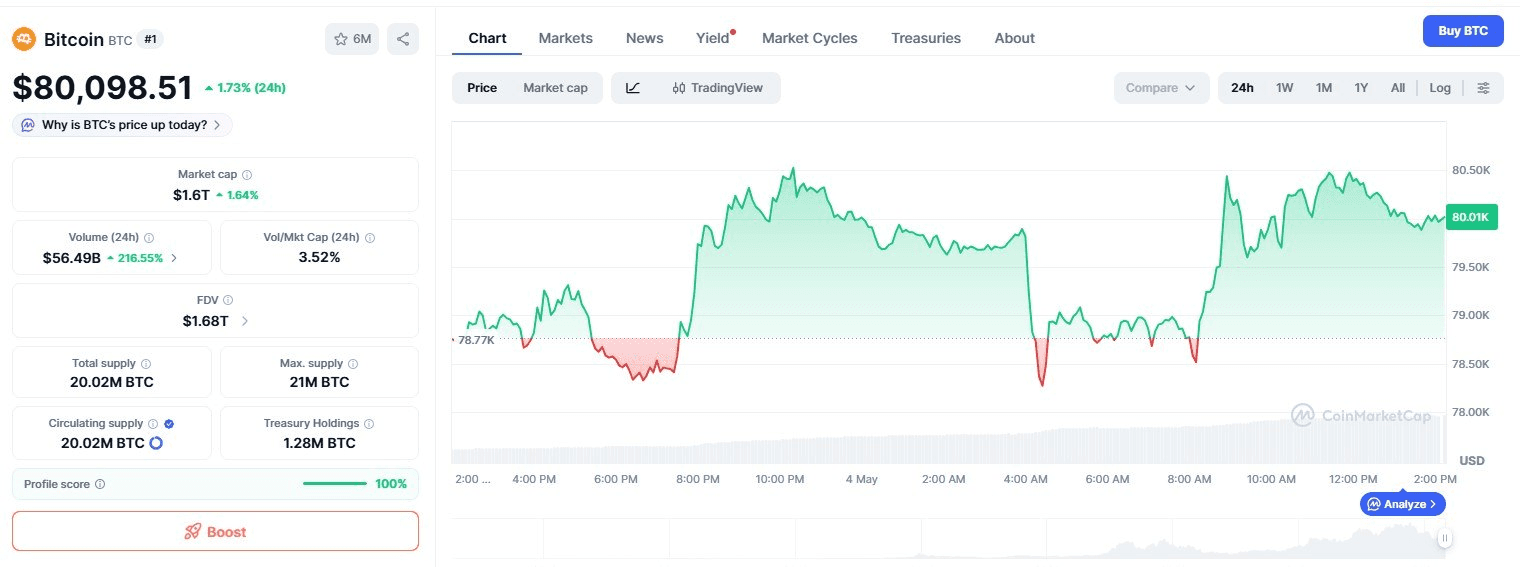Open the share icon button
This screenshot has height=567, width=1520.
click(403, 39)
